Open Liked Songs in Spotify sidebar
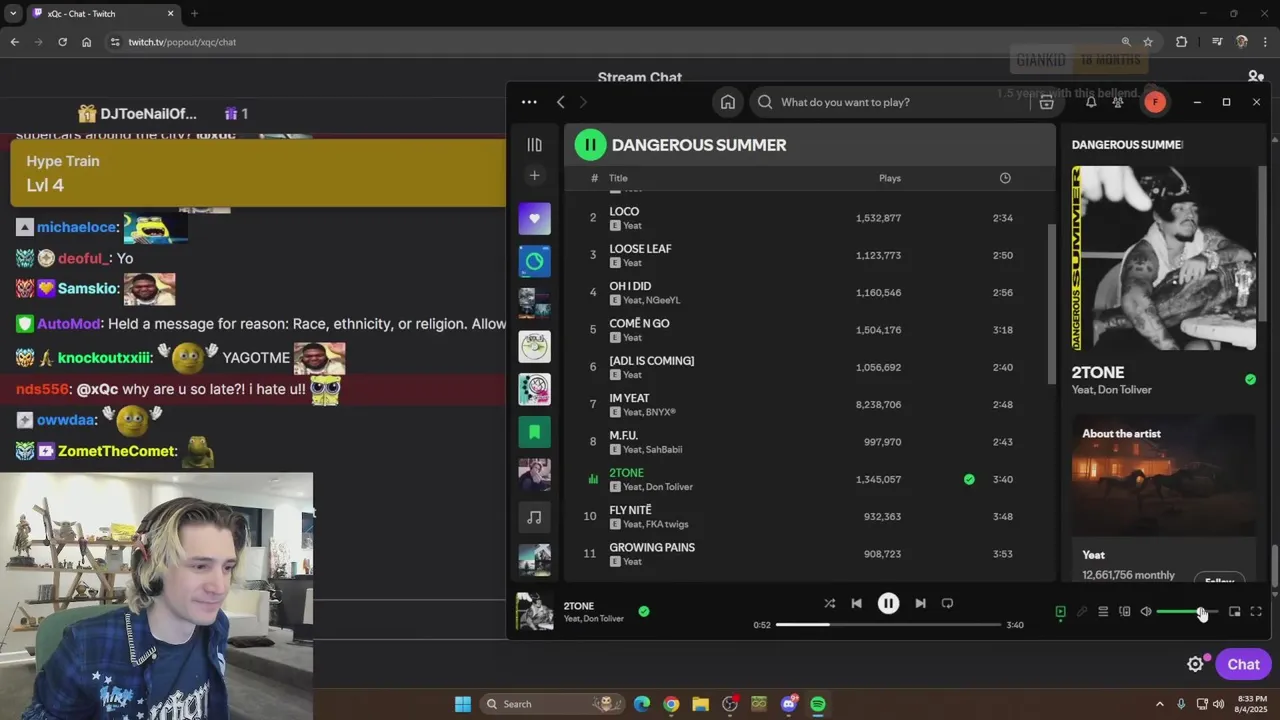 (534, 219)
